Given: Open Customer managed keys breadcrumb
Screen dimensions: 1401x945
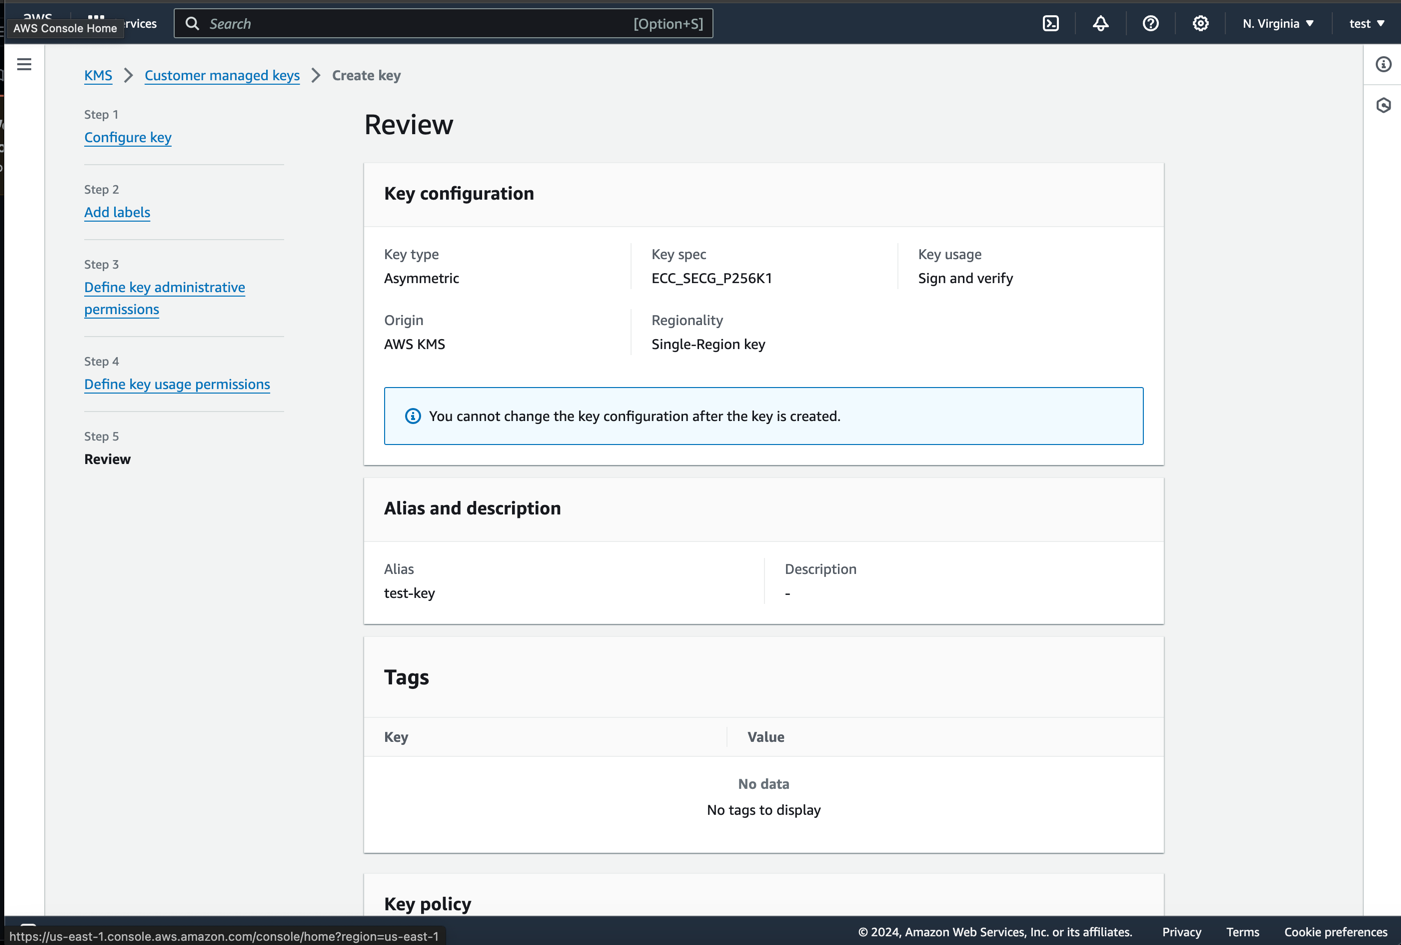Looking at the screenshot, I should tap(222, 75).
